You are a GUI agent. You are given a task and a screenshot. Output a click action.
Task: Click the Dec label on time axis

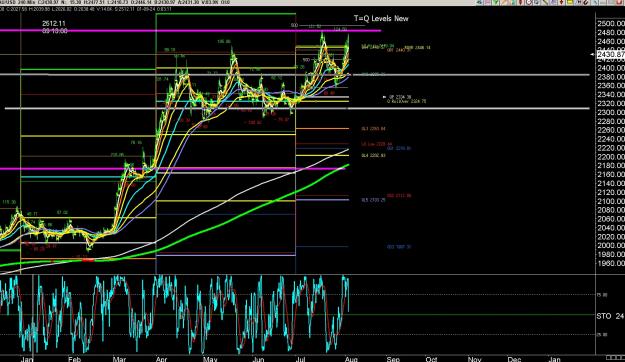pos(514,359)
